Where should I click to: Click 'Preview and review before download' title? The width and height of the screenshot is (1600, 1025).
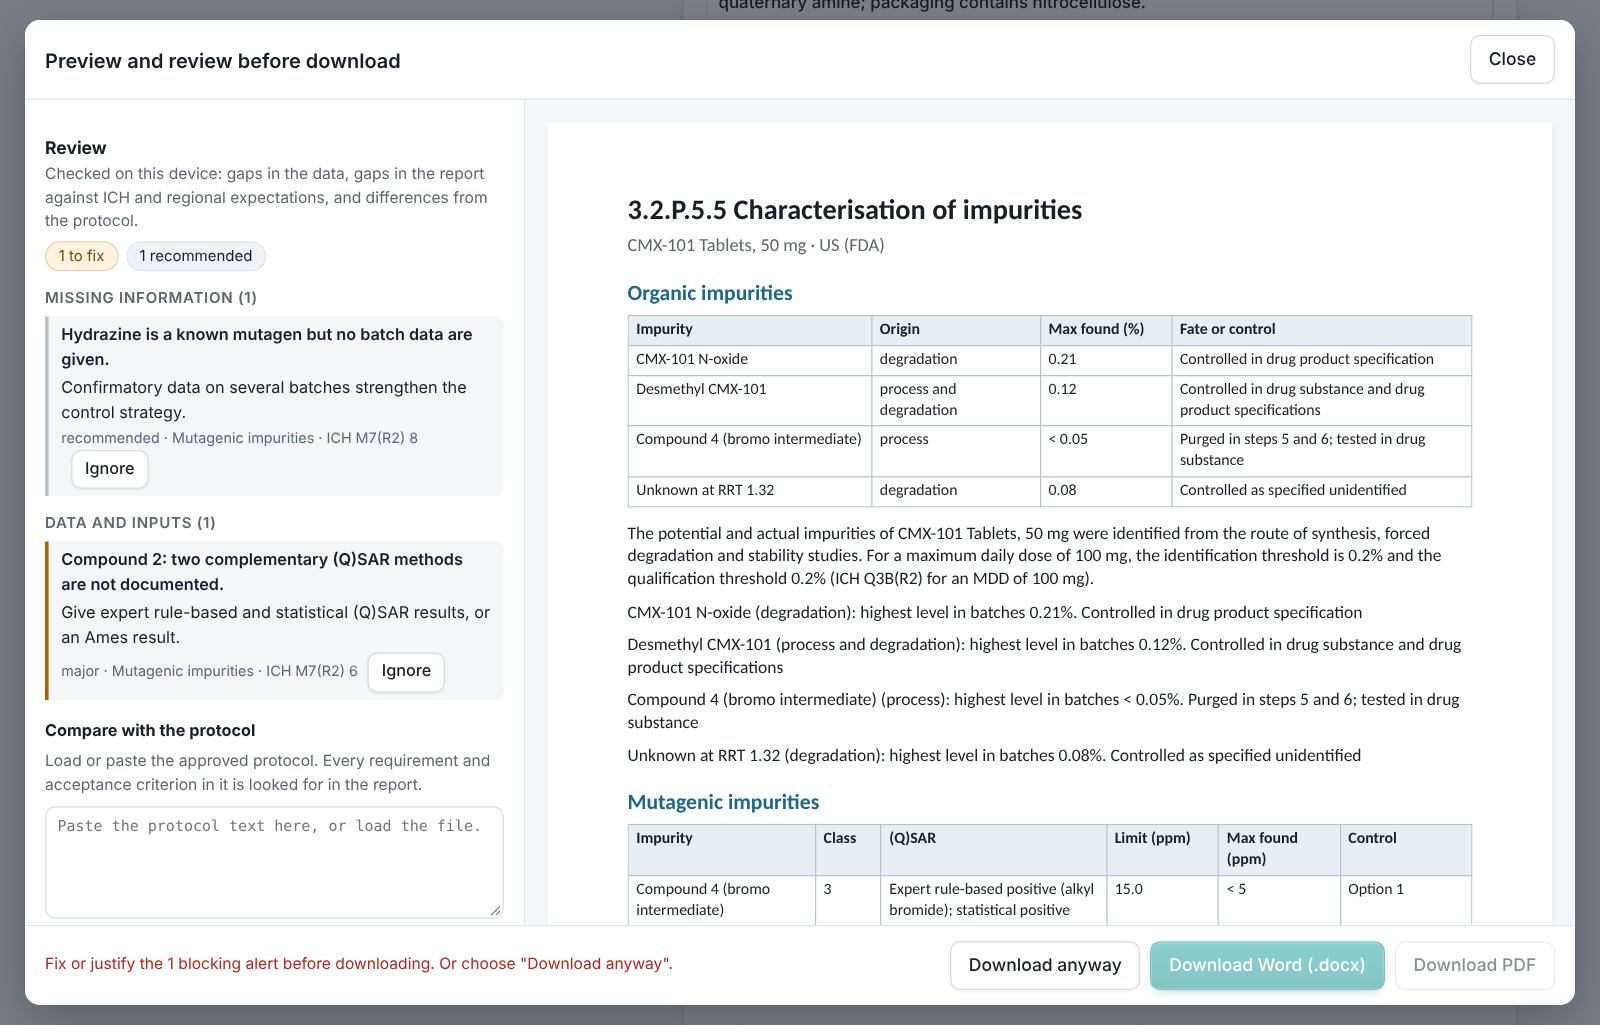(223, 61)
